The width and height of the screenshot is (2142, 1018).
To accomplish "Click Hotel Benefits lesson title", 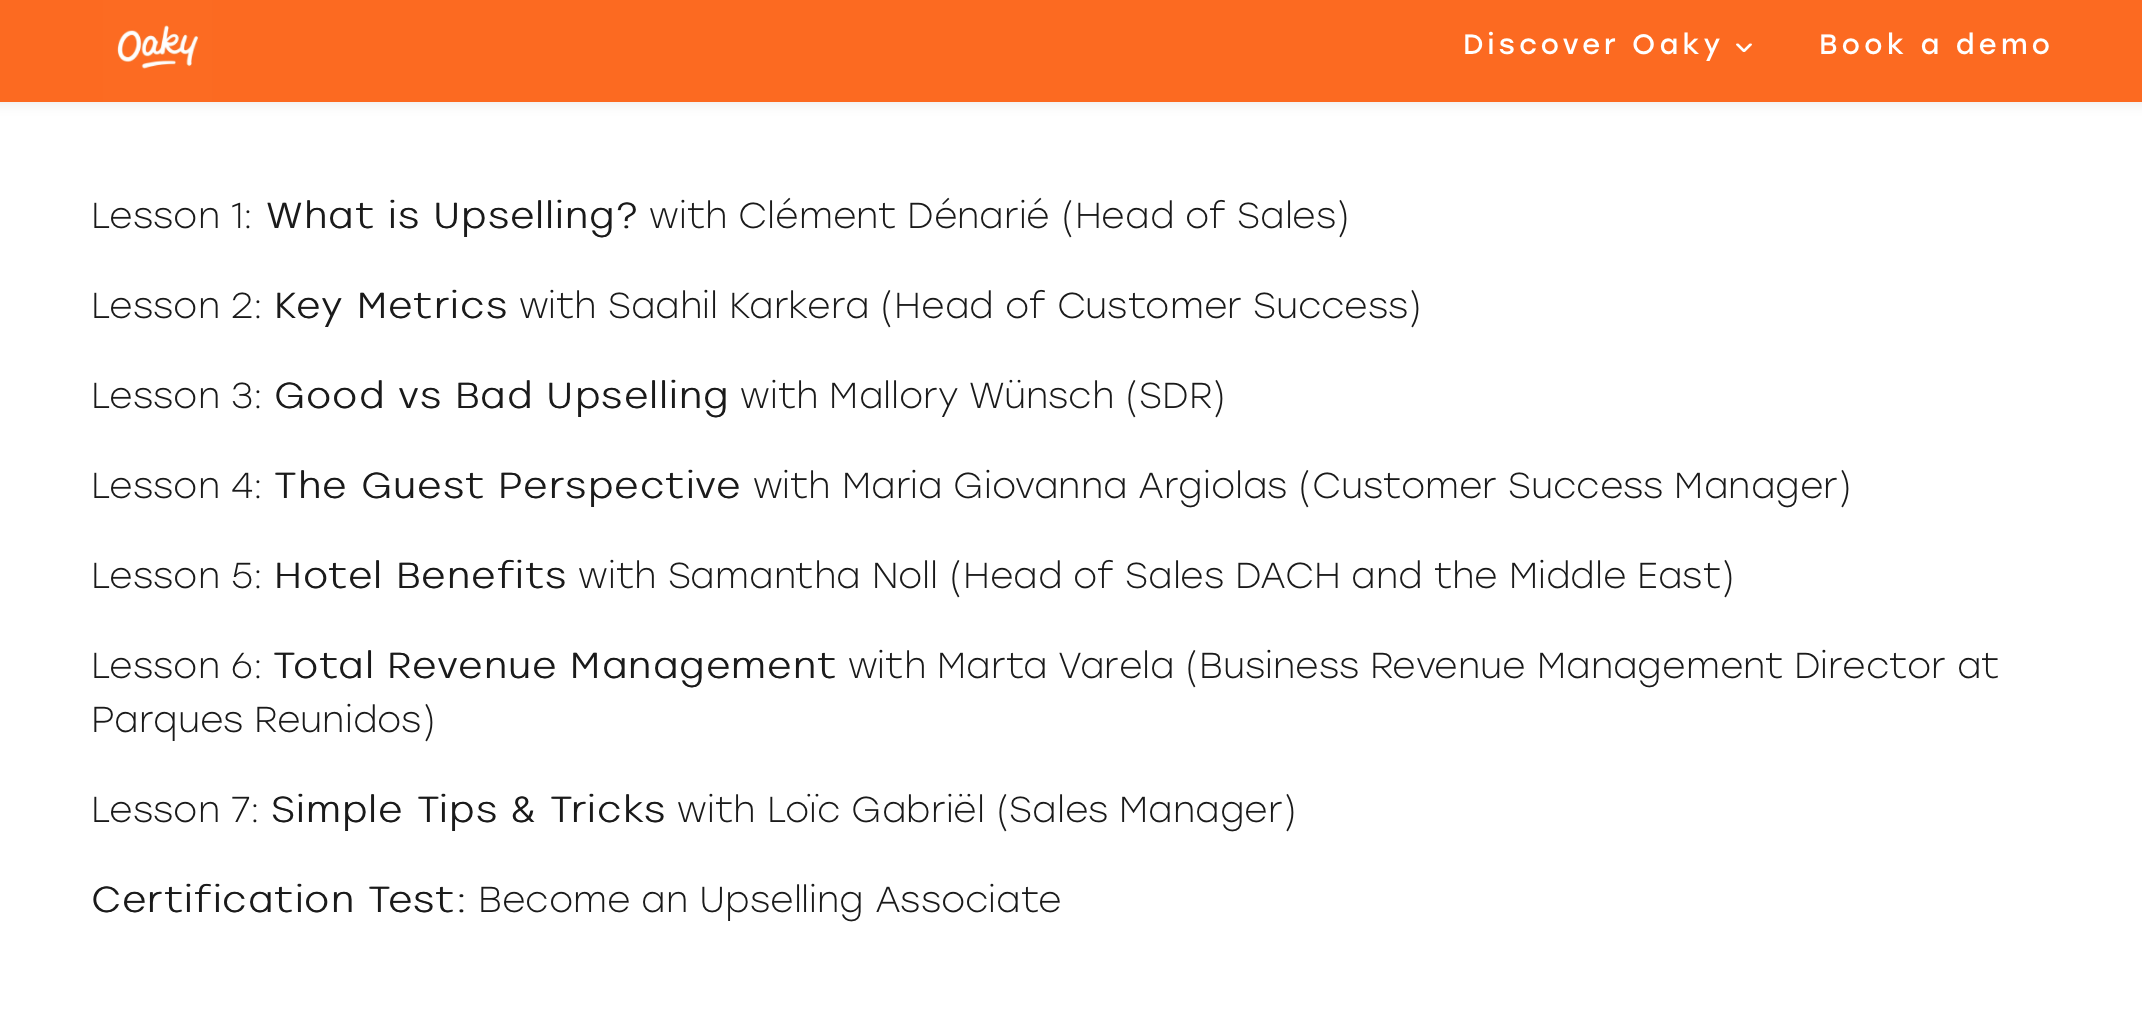I will coord(420,576).
